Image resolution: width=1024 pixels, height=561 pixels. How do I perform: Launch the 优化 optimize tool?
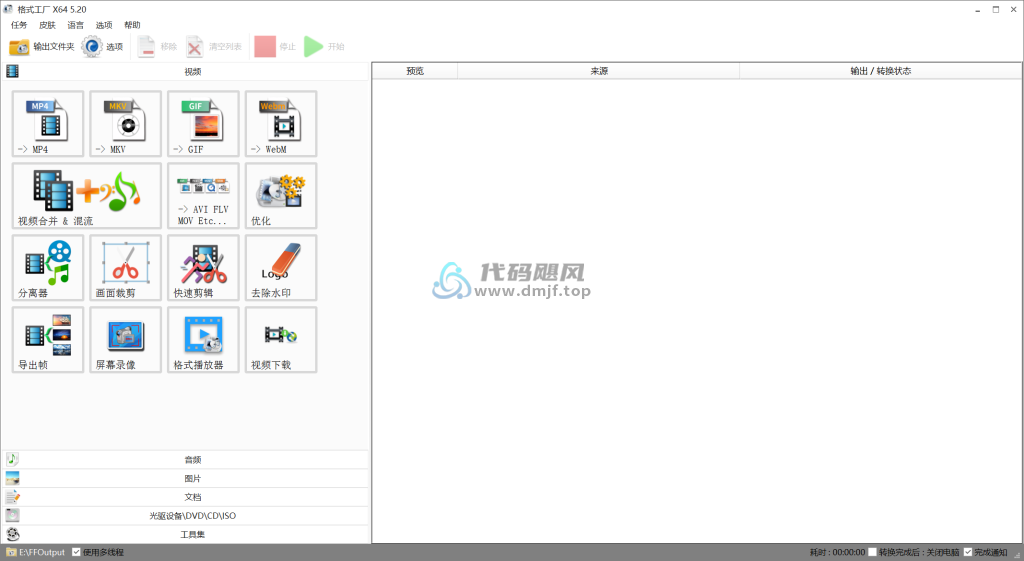tap(281, 195)
